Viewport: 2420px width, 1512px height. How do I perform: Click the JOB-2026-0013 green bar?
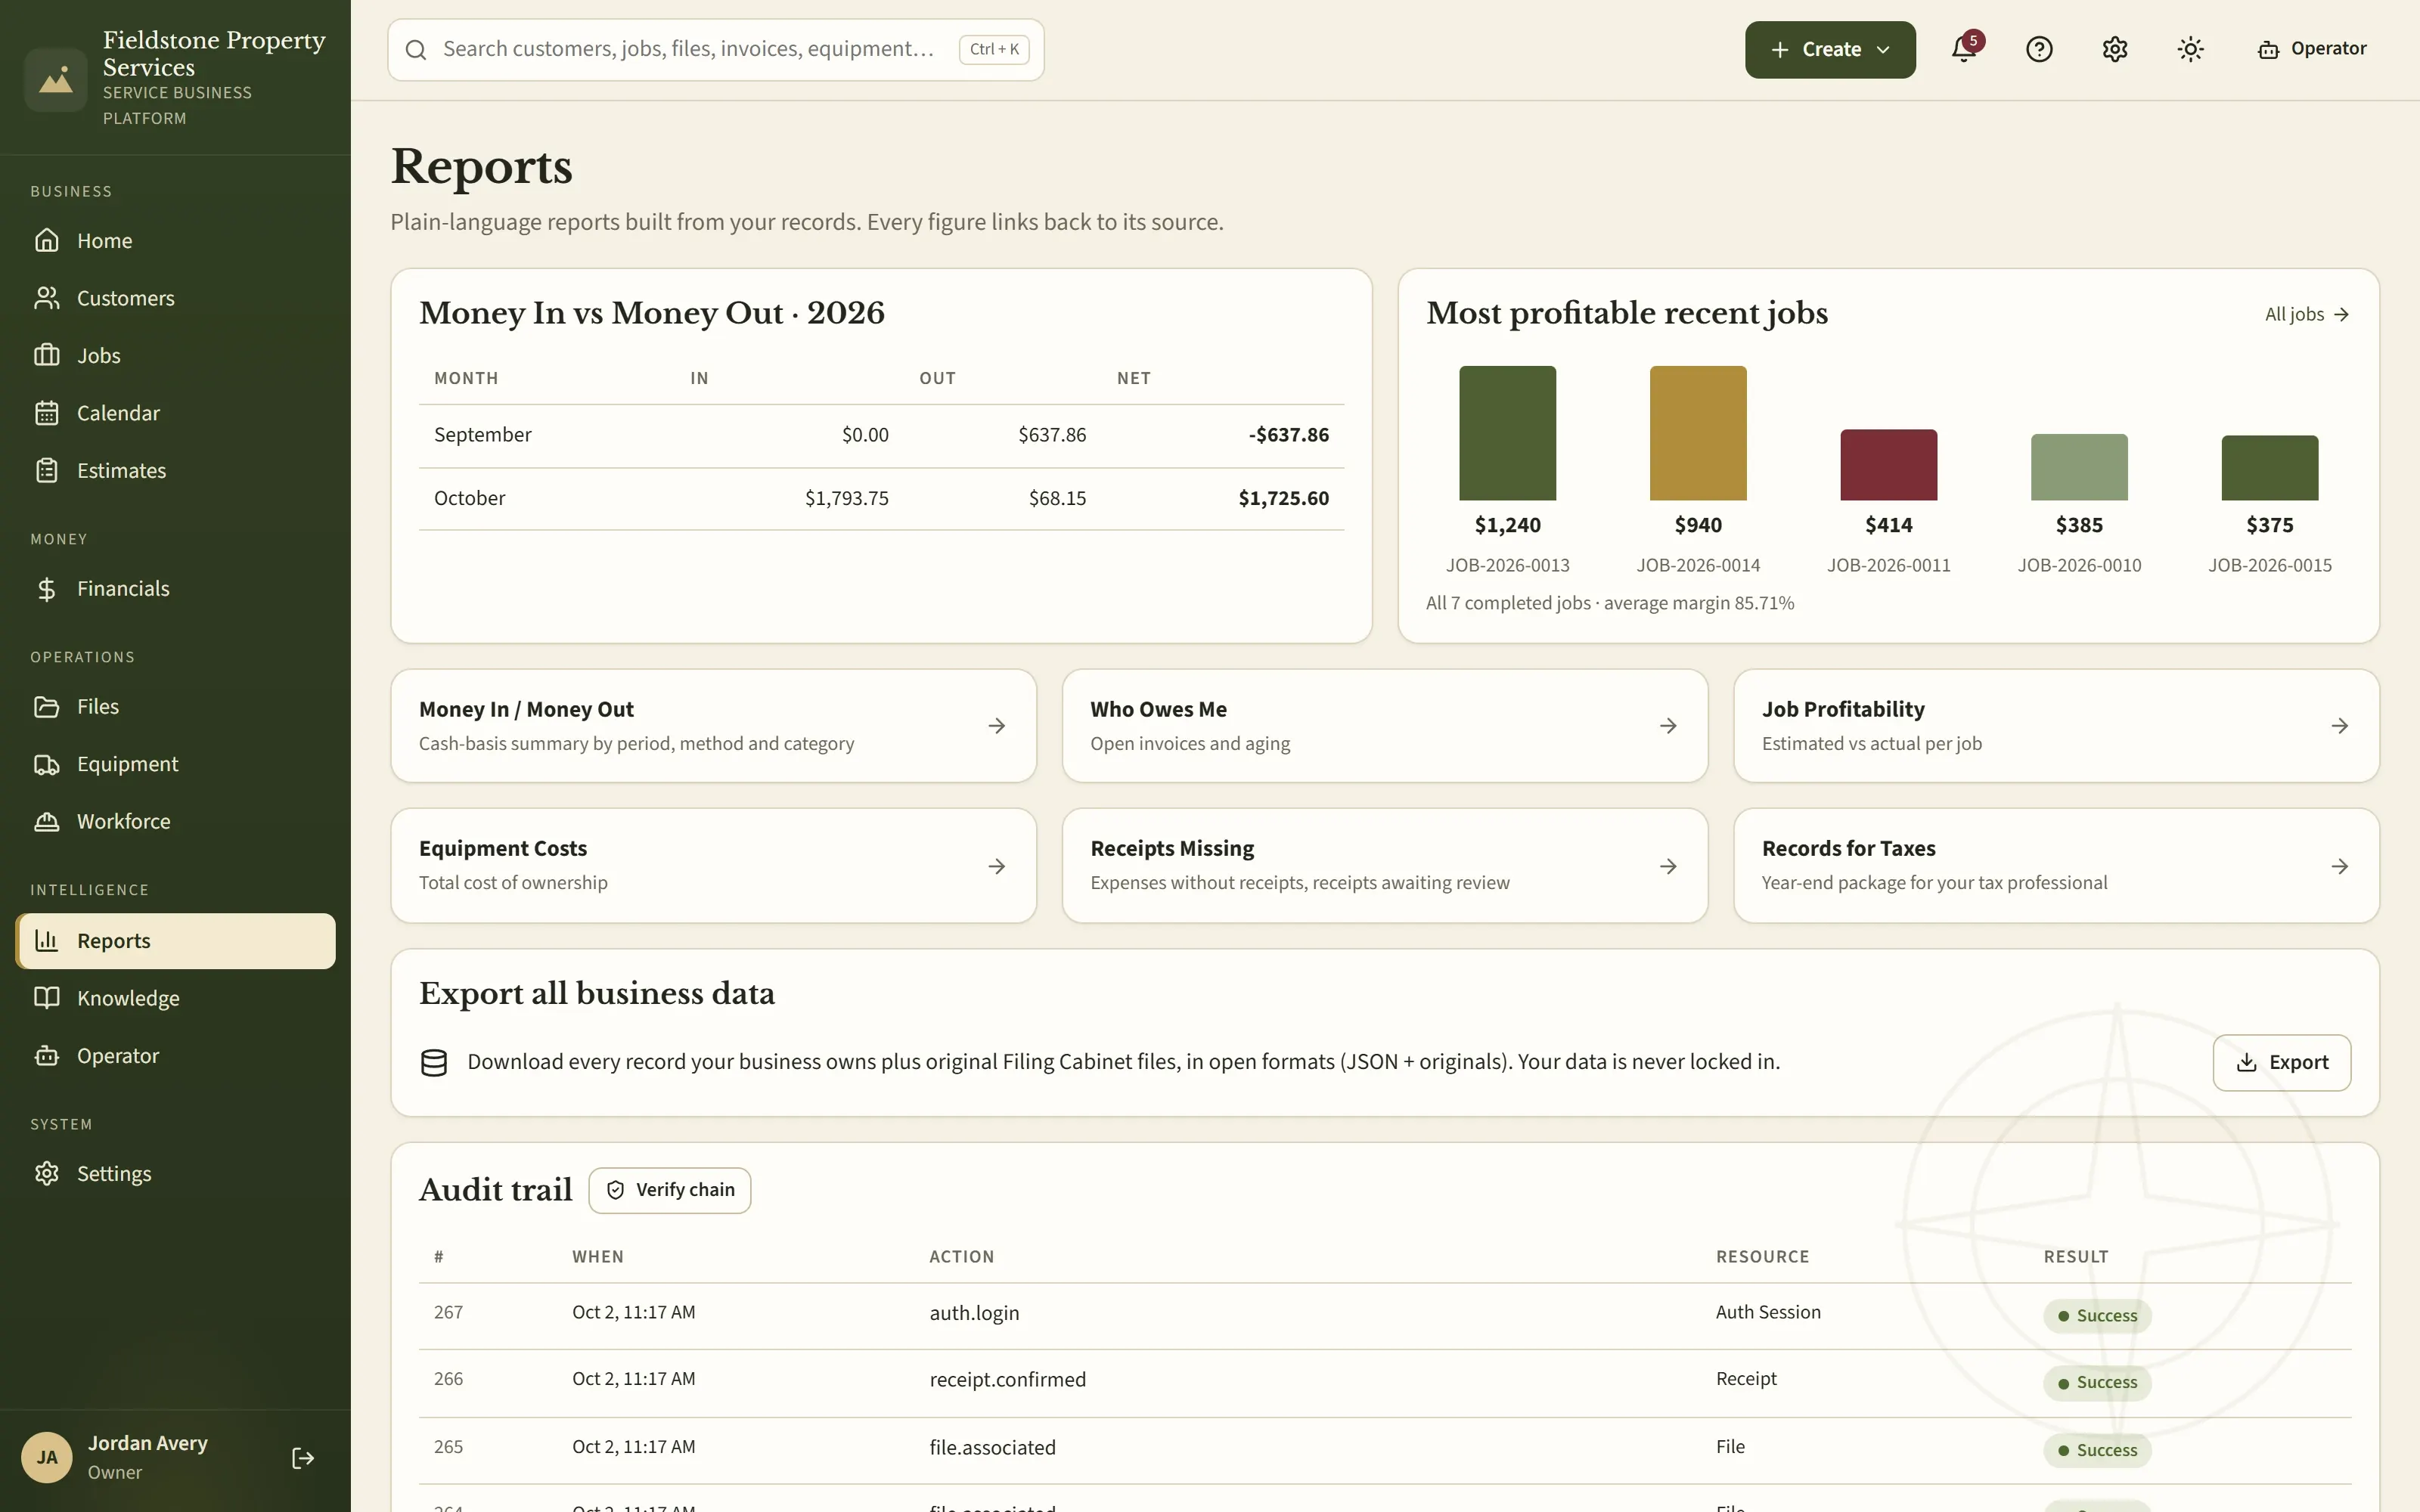point(1507,433)
